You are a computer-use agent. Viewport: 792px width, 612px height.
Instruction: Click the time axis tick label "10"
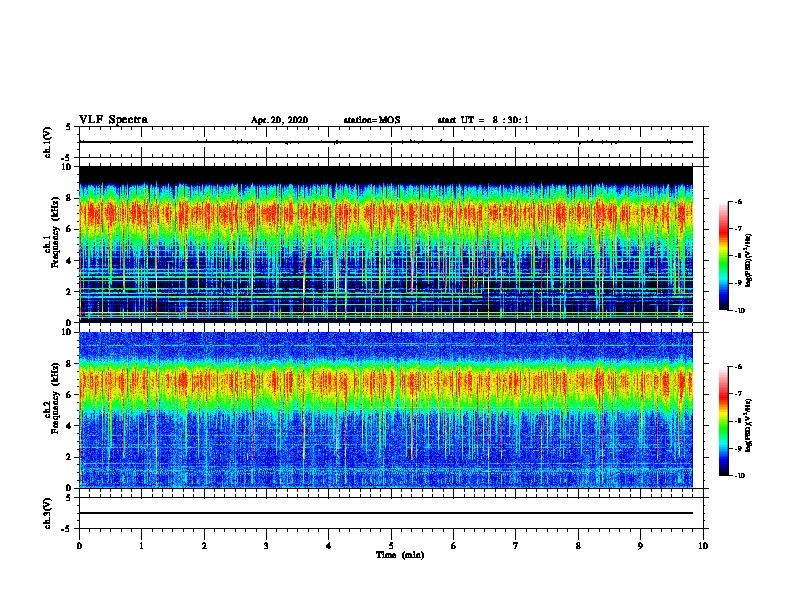click(703, 546)
